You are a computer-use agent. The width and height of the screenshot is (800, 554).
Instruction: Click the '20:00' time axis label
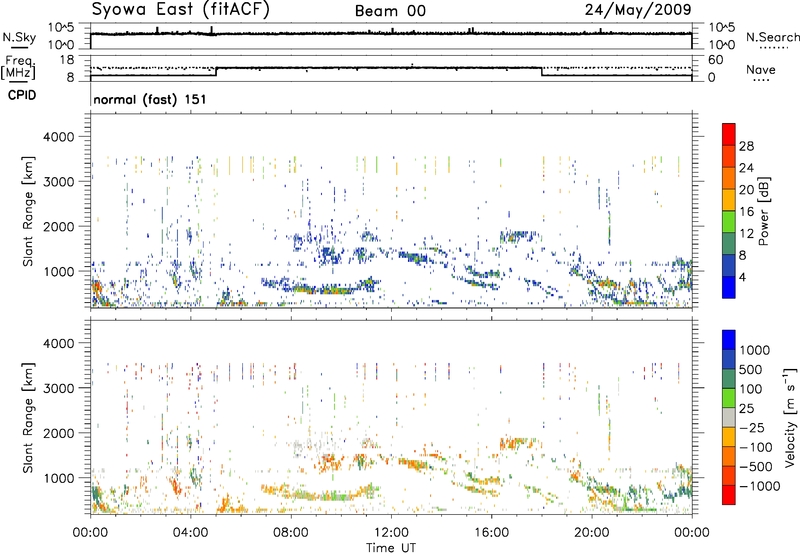591,533
